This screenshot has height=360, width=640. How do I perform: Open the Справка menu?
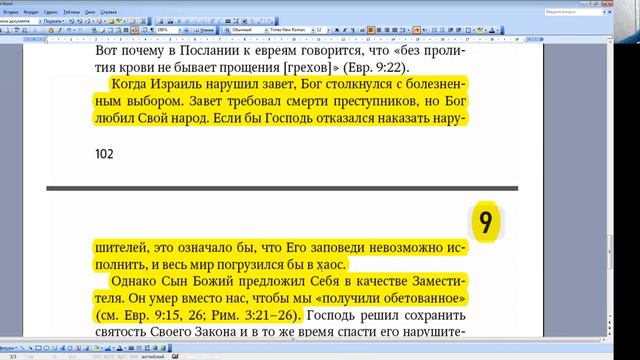click(x=108, y=12)
